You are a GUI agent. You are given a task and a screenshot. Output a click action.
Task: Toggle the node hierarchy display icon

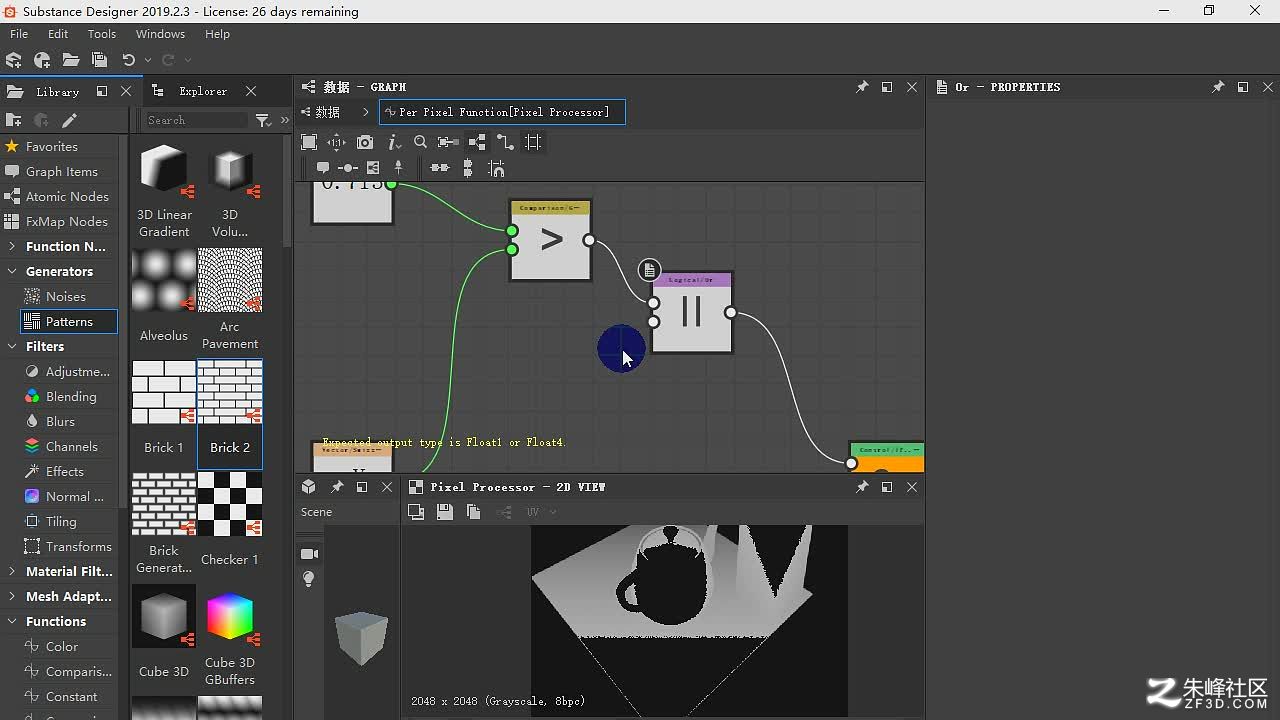477,142
